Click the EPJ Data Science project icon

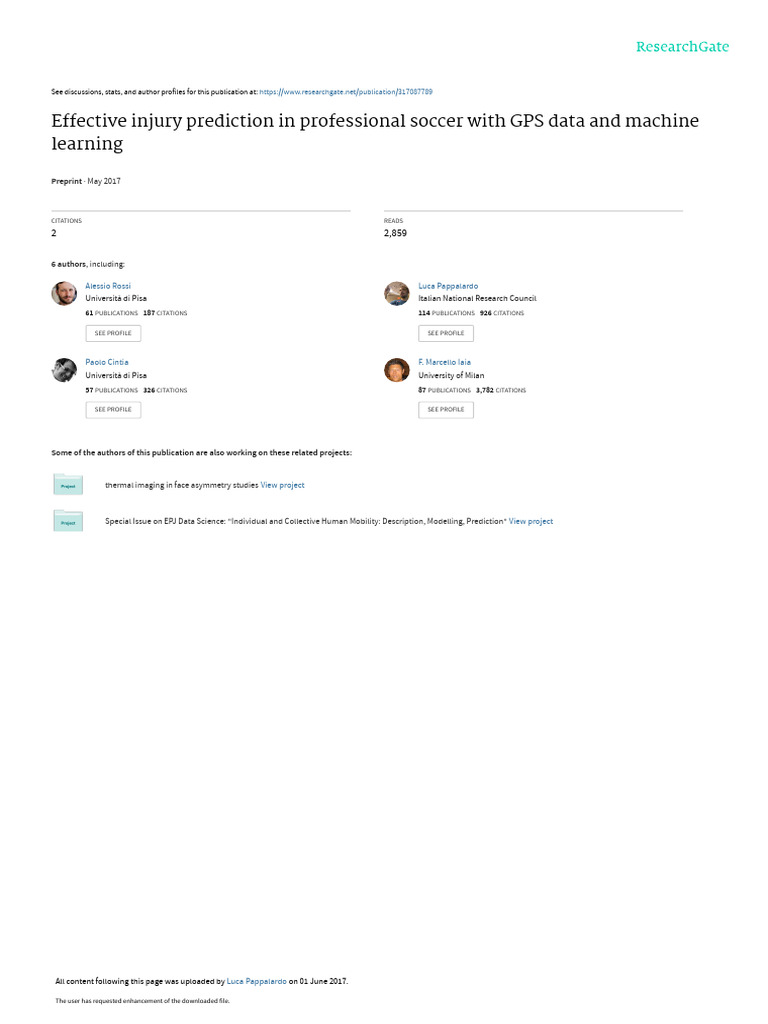pos(68,521)
